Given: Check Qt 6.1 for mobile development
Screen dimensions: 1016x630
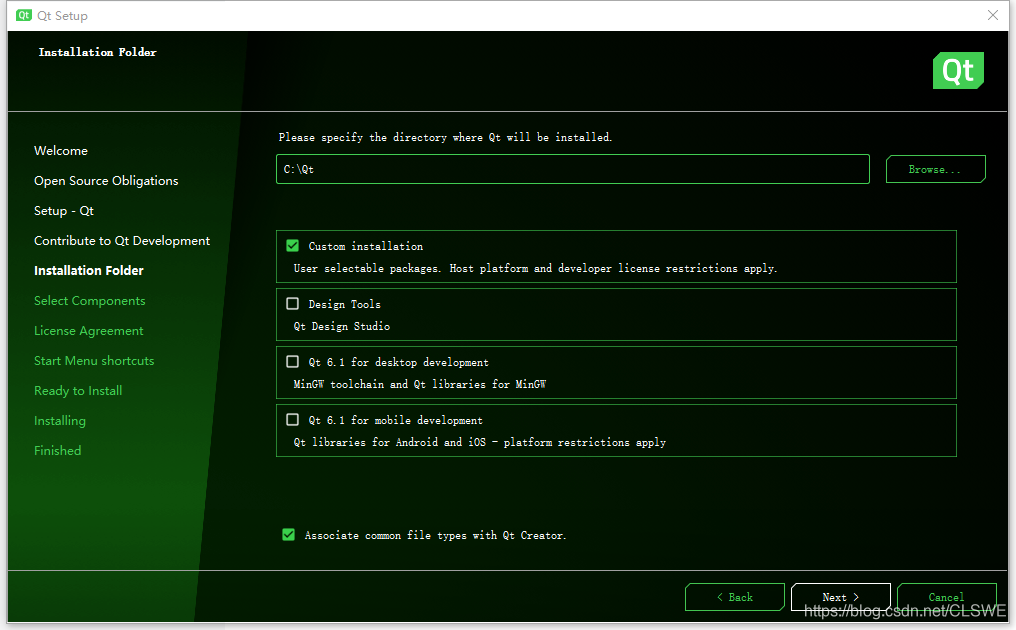Looking at the screenshot, I should [x=292, y=419].
